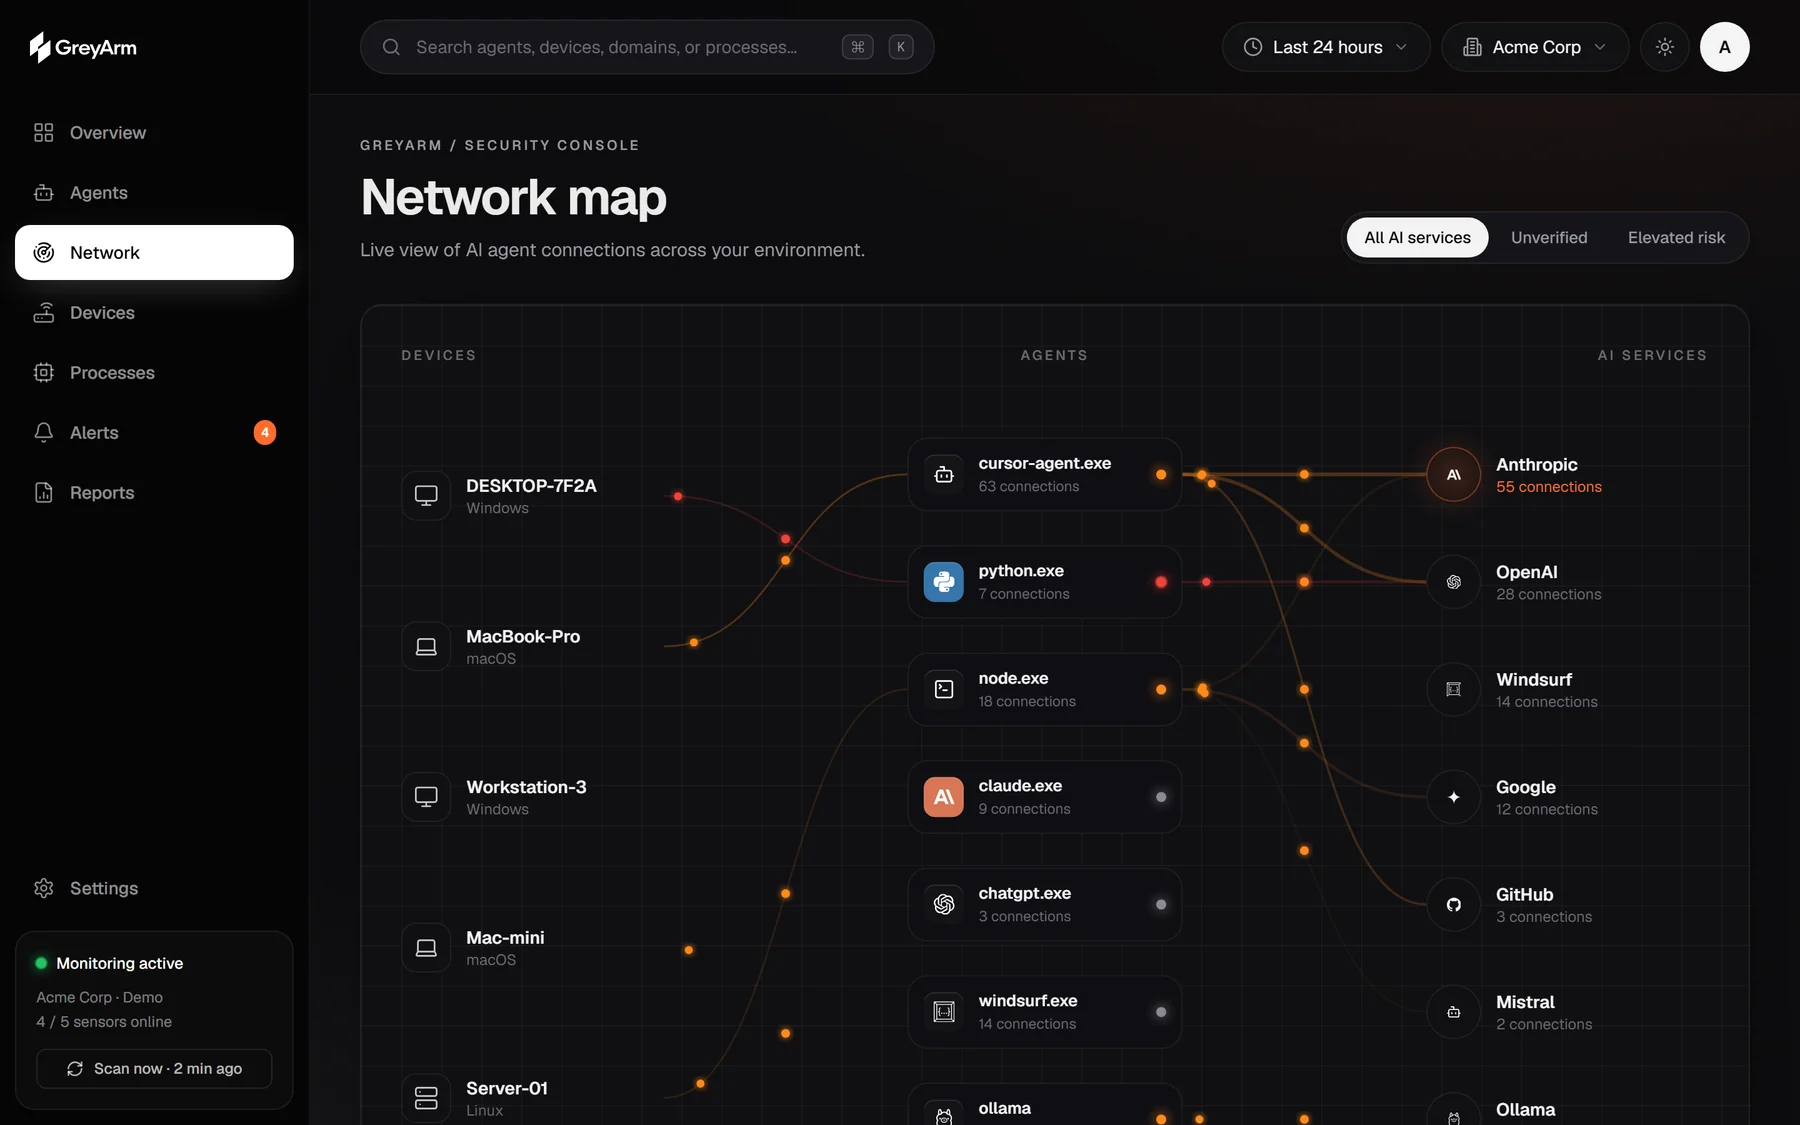Screen dimensions: 1800x1125
Task: Click the Server-01 server icon
Action: pos(426,1098)
